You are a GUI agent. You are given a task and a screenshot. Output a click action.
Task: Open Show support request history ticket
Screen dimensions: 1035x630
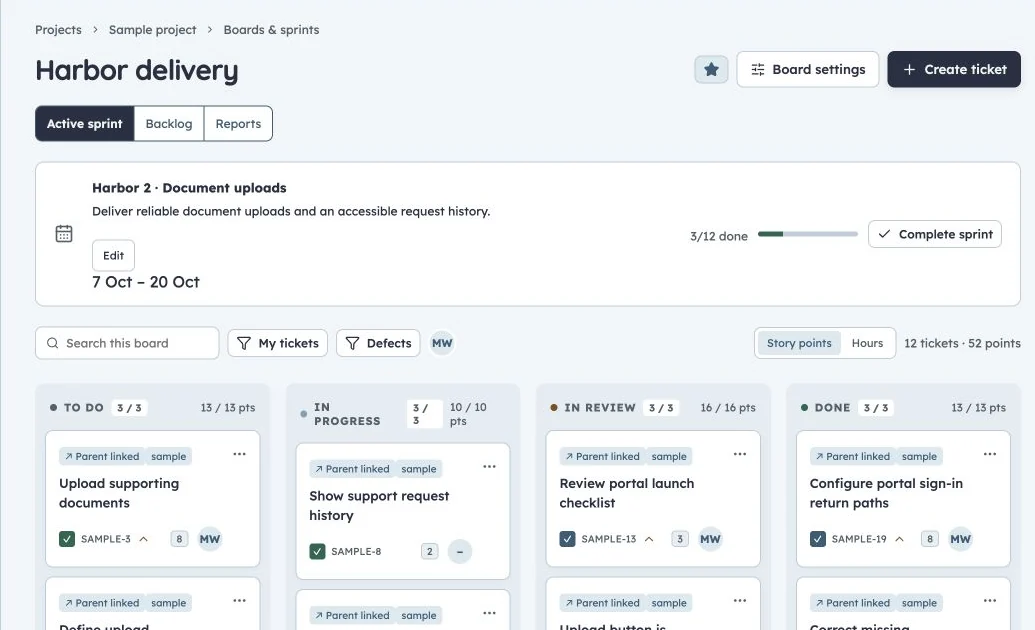pos(379,506)
